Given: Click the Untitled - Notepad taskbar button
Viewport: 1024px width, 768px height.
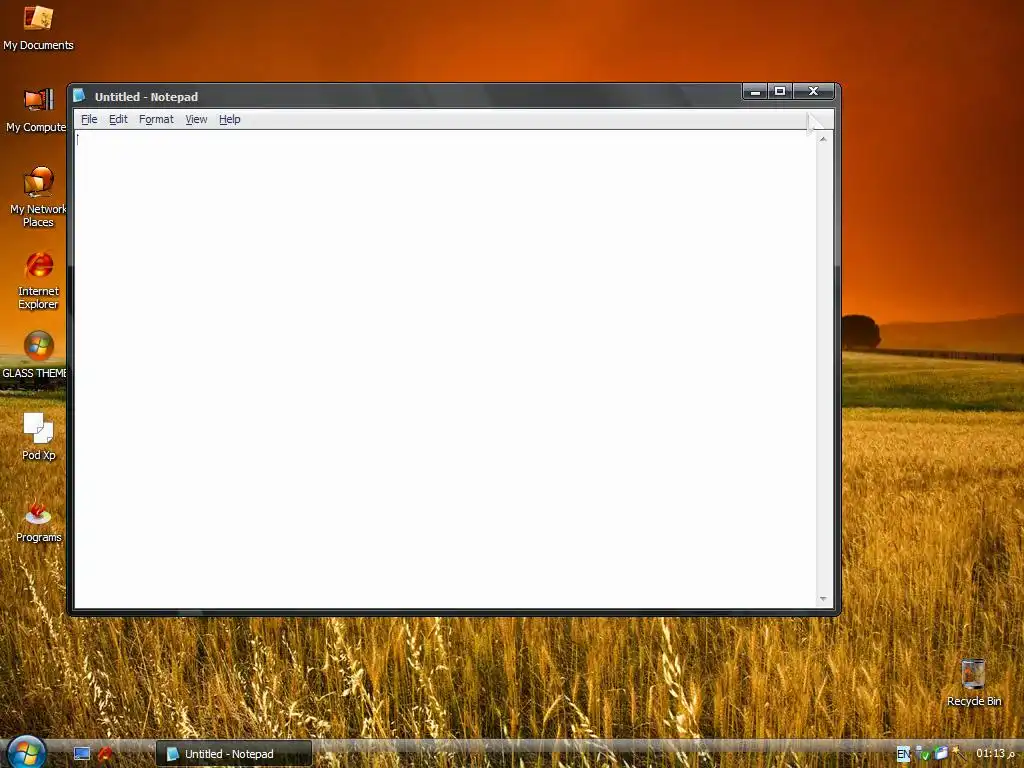Looking at the screenshot, I should (x=234, y=754).
